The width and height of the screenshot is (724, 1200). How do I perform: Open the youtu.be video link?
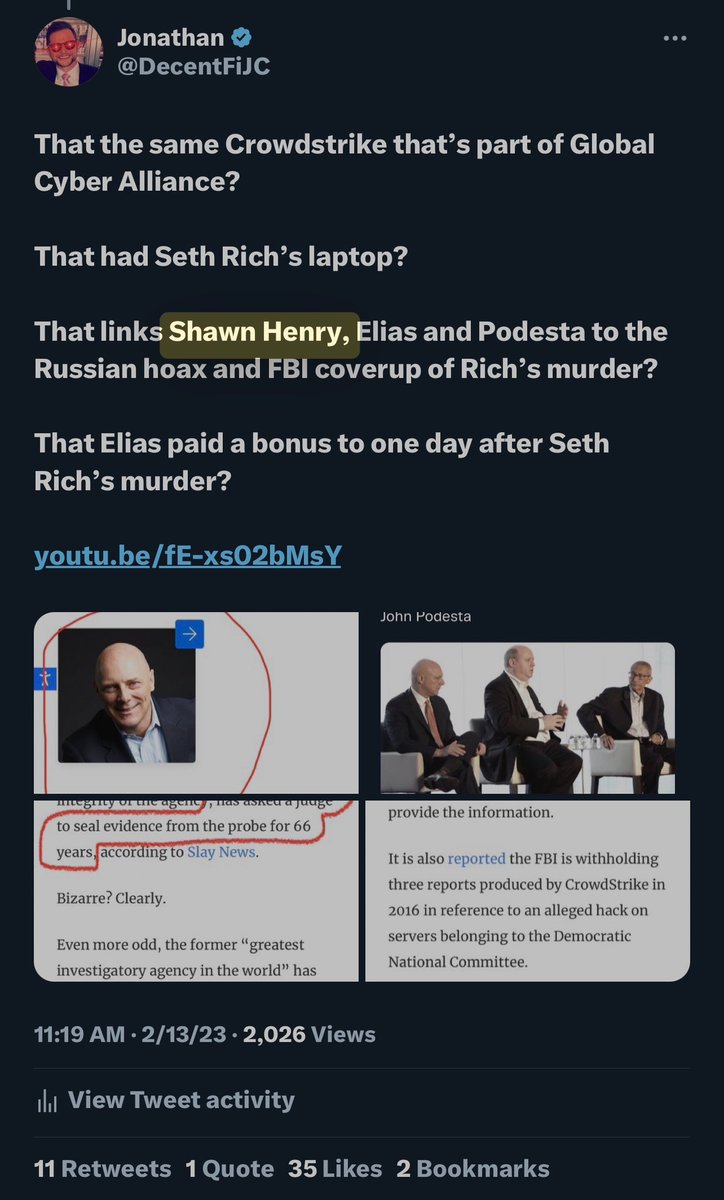188,555
